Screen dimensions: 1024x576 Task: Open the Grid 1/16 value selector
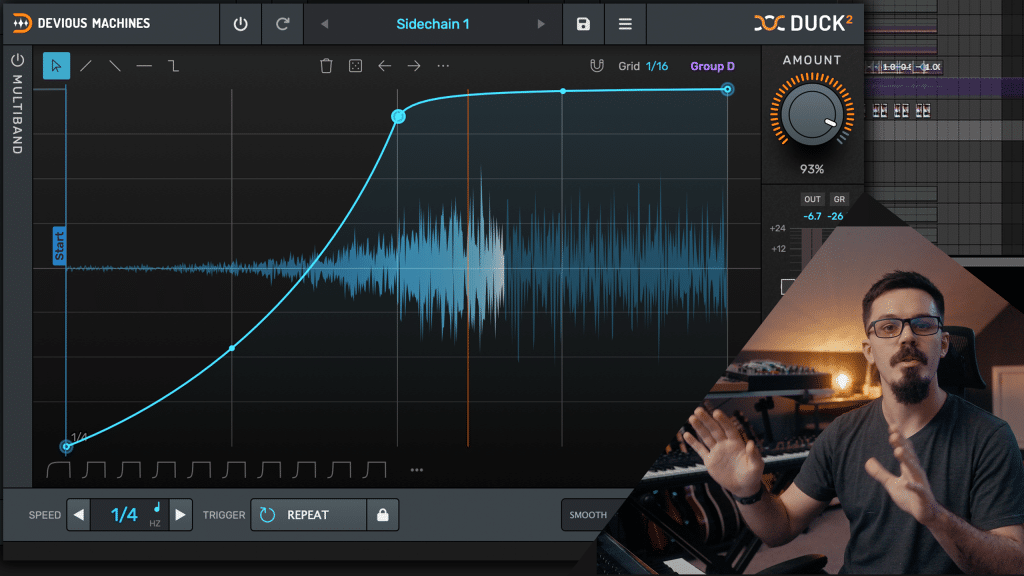[x=657, y=66]
